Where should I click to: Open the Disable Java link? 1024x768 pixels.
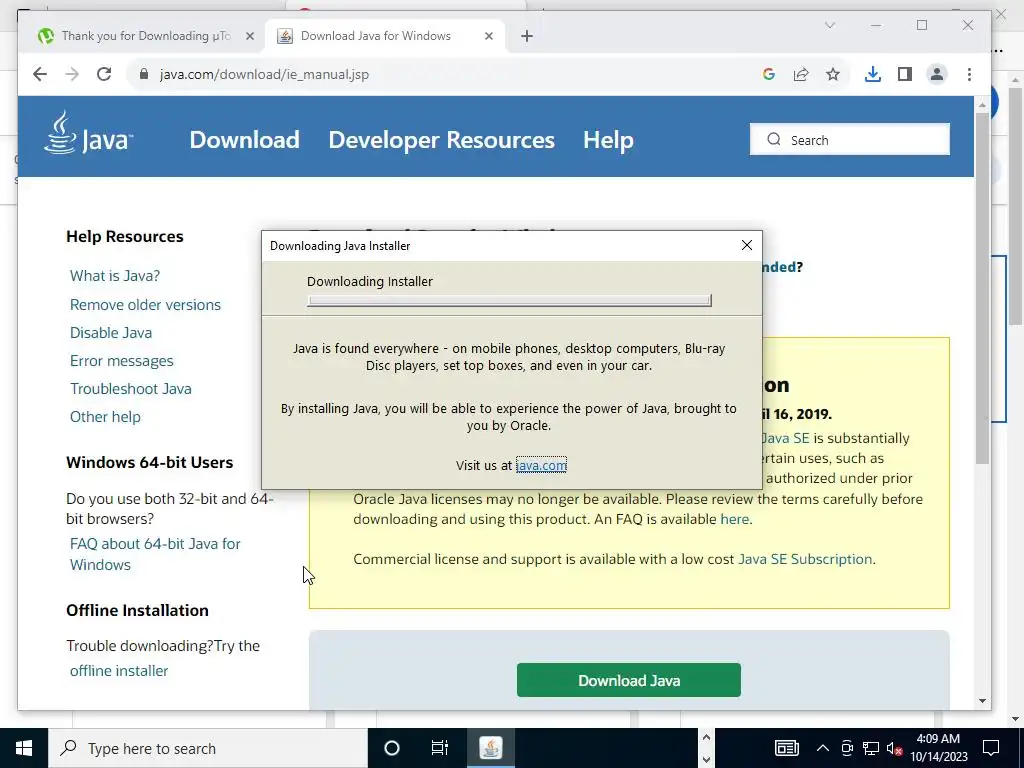pos(111,332)
